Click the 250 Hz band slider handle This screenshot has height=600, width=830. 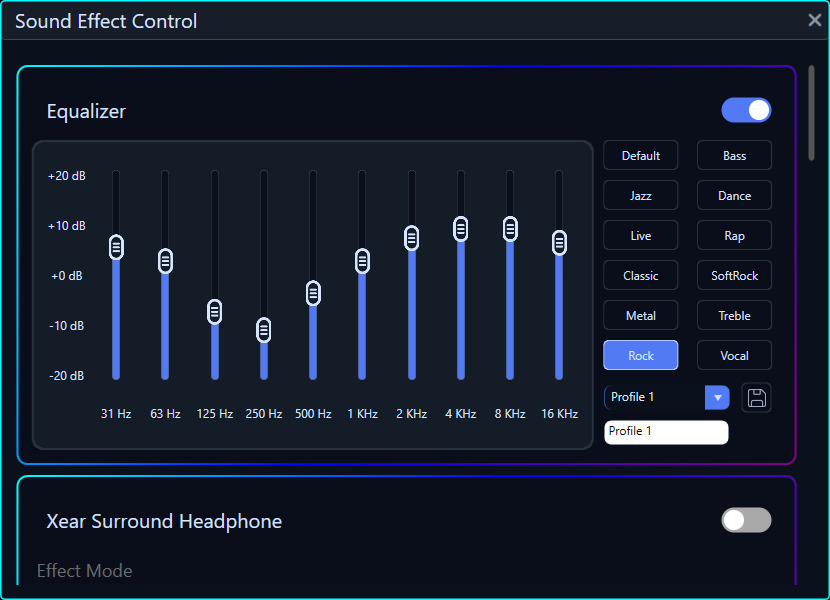click(264, 330)
